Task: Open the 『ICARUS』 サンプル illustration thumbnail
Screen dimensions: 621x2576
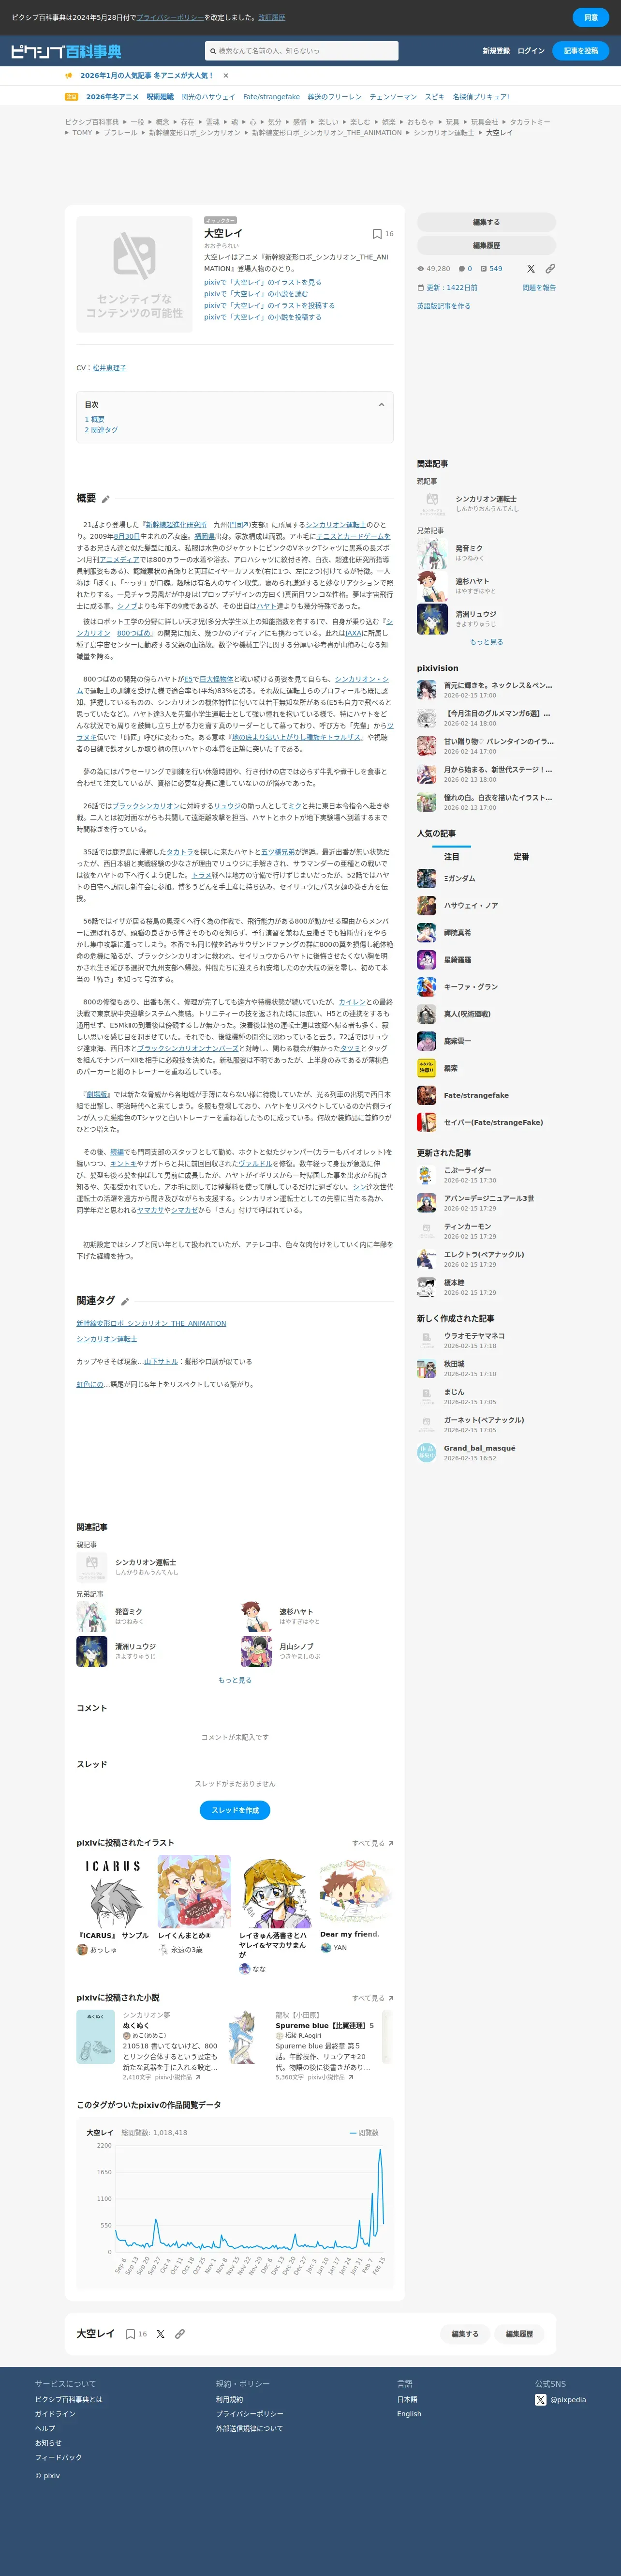Action: pos(113,1892)
